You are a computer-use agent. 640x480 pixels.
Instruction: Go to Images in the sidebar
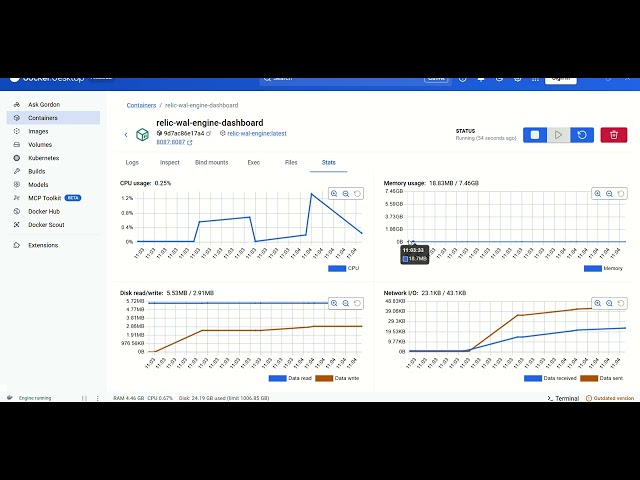53,131
